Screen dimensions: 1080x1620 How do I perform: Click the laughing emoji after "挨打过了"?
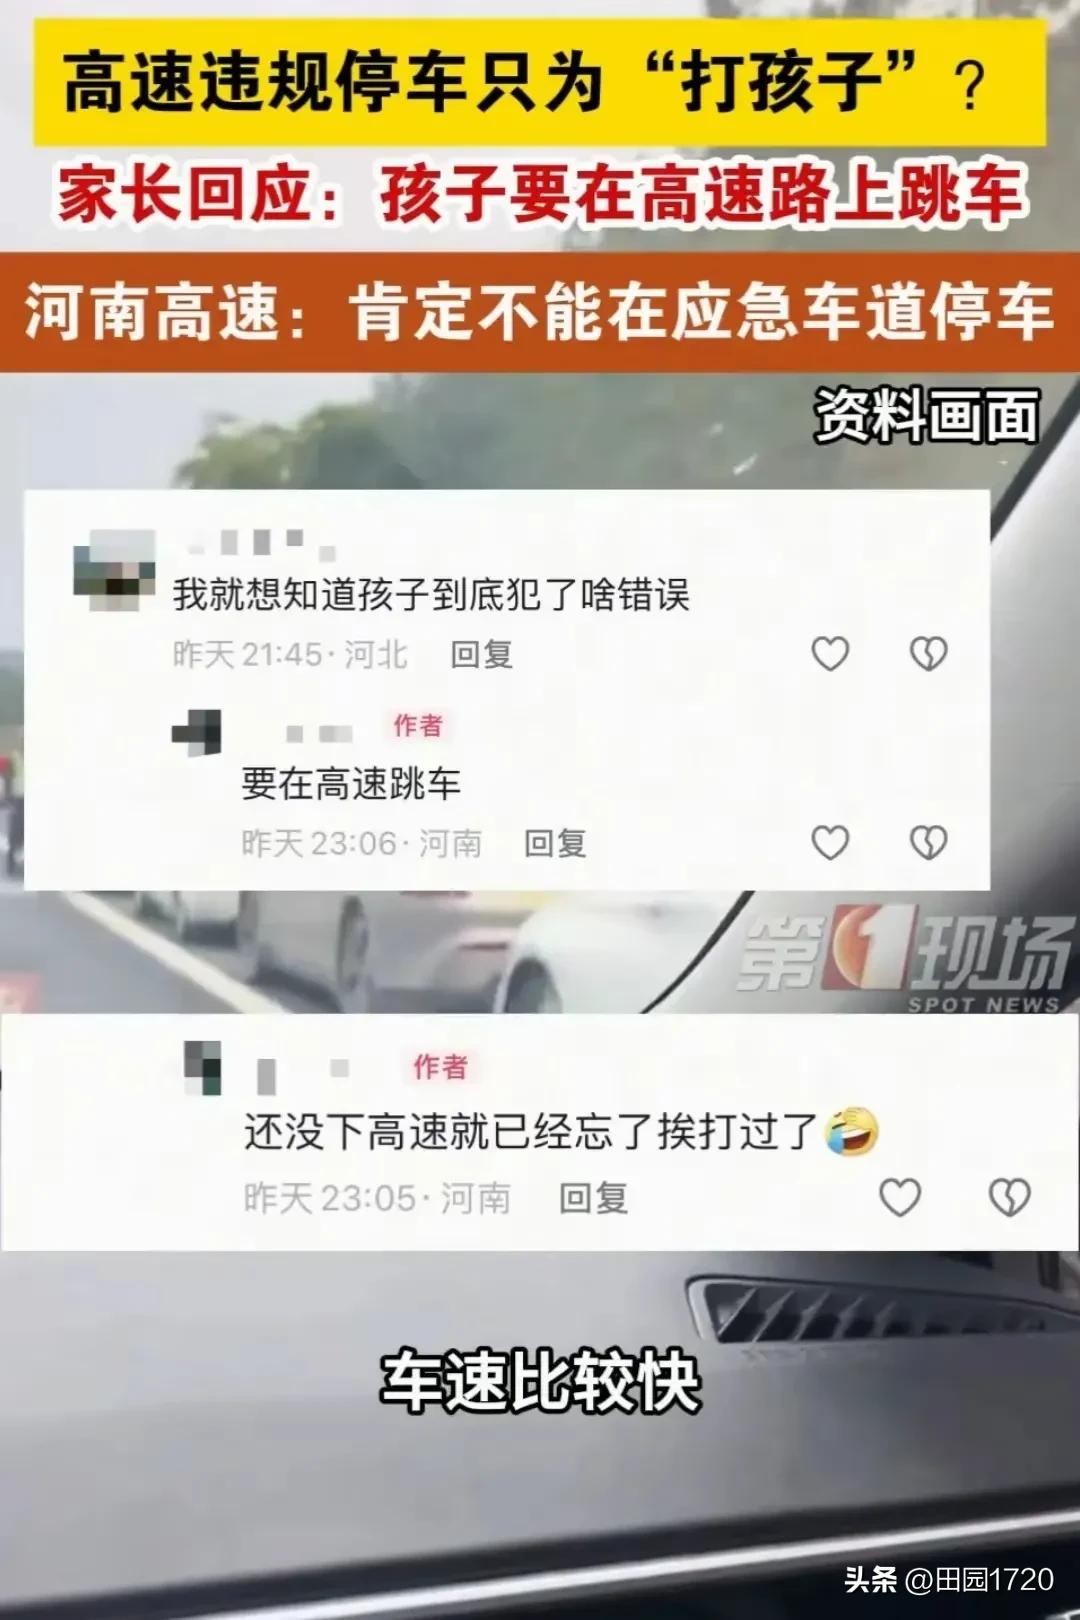851,1132
